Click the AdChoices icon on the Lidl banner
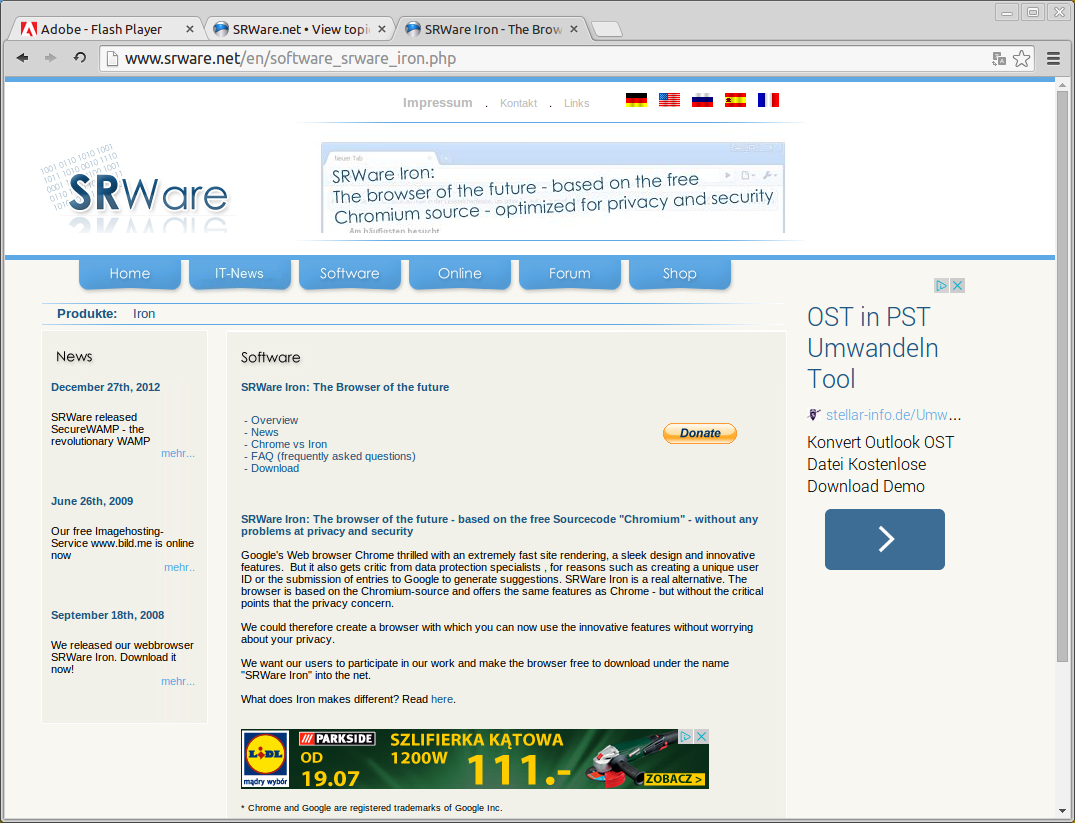Image resolution: width=1075 pixels, height=823 pixels. coord(686,736)
